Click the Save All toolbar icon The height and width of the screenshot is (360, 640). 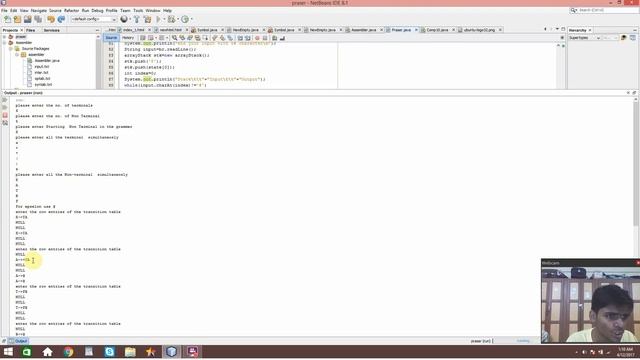tap(38, 19)
